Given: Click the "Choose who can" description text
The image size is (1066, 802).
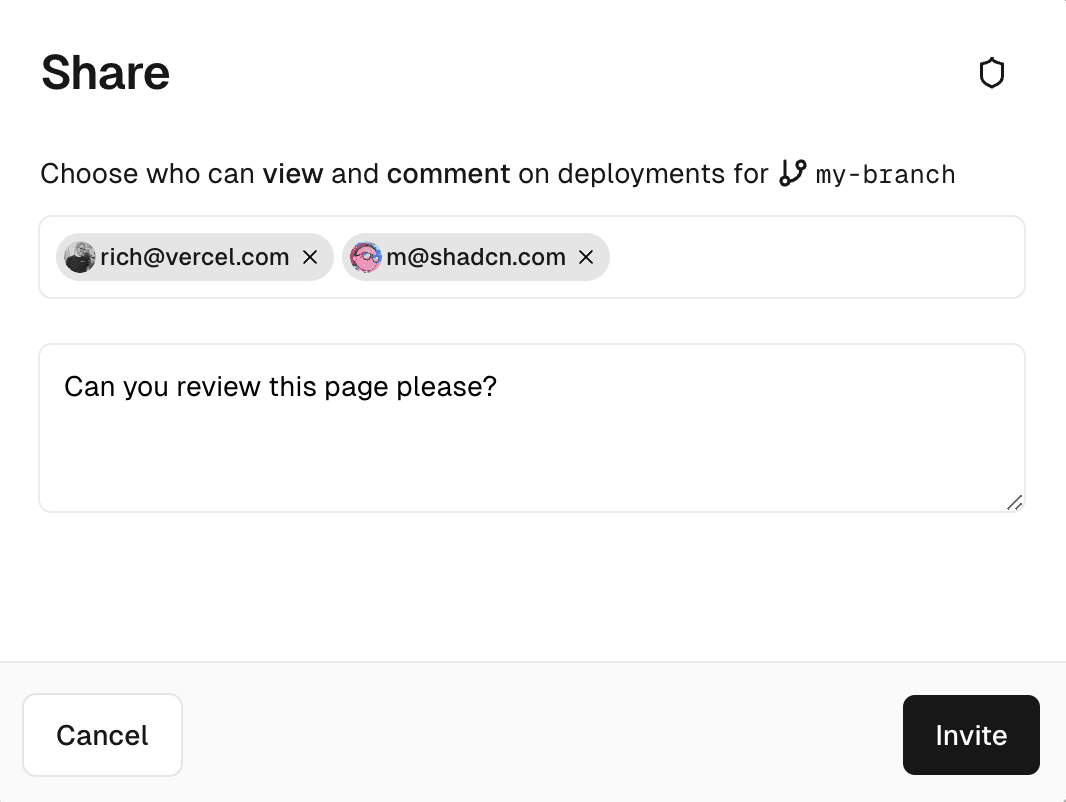Looking at the screenshot, I should tap(148, 174).
